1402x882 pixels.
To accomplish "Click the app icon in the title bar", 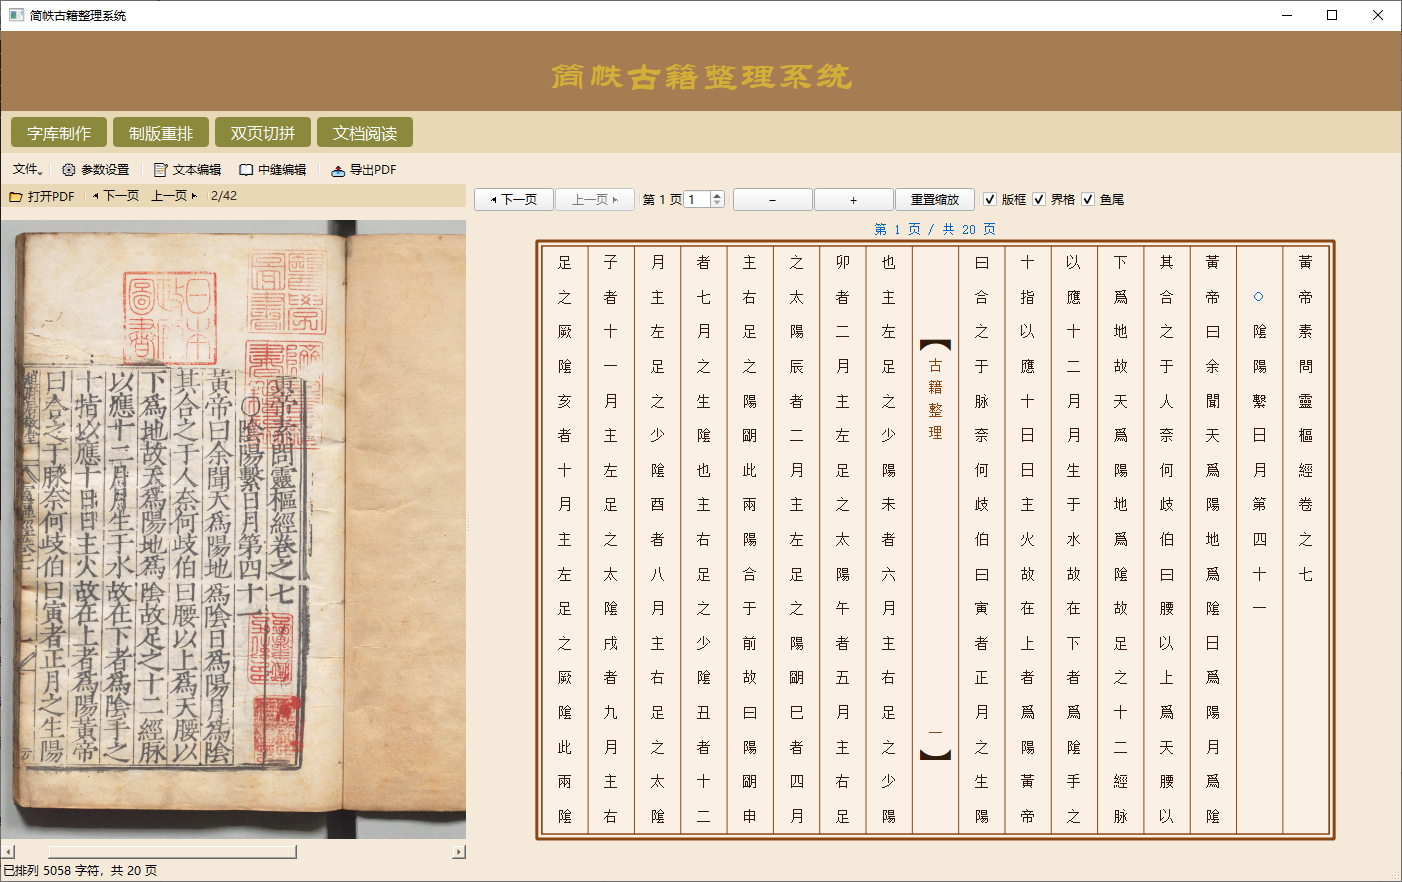I will tap(16, 15).
